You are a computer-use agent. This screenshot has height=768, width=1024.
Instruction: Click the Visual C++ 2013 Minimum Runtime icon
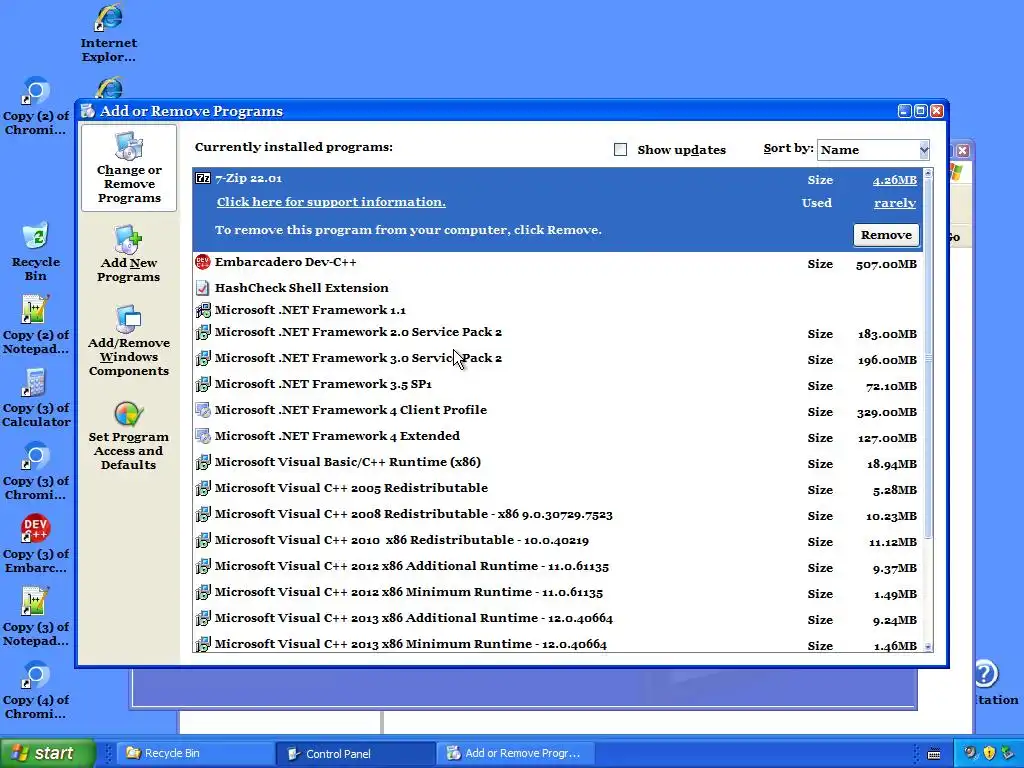point(203,645)
